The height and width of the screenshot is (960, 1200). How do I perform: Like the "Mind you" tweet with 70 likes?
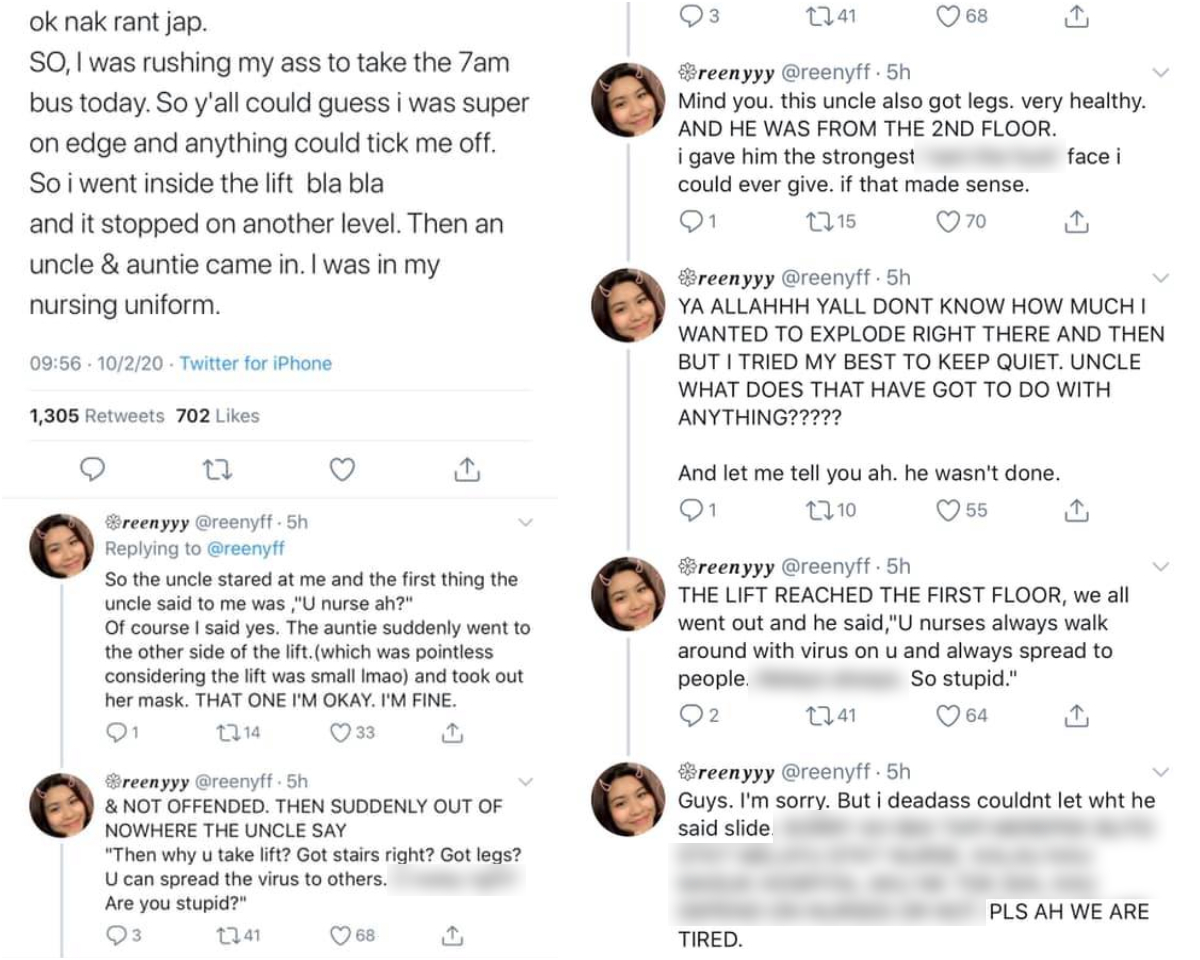(x=948, y=222)
